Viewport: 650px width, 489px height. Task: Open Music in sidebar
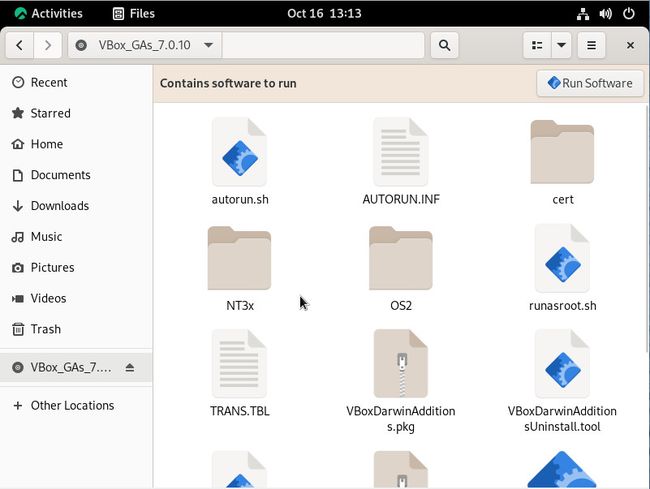click(x=76, y=237)
